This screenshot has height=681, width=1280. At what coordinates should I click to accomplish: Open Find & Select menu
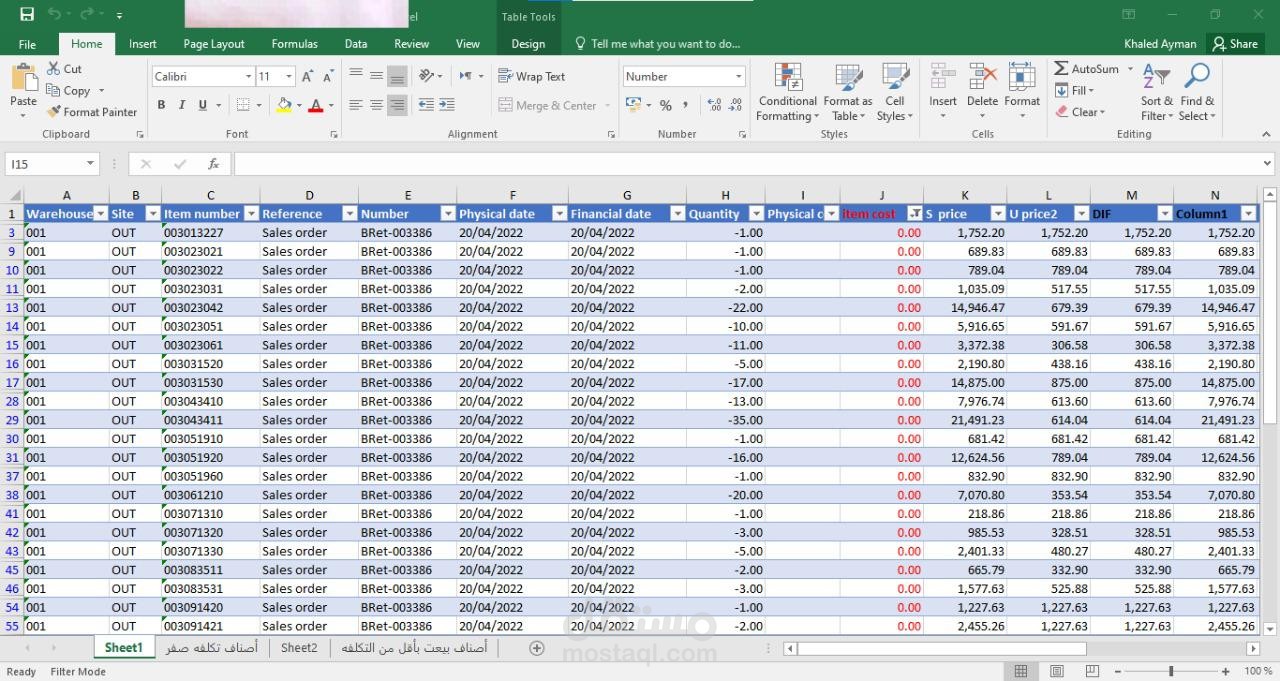(1197, 92)
